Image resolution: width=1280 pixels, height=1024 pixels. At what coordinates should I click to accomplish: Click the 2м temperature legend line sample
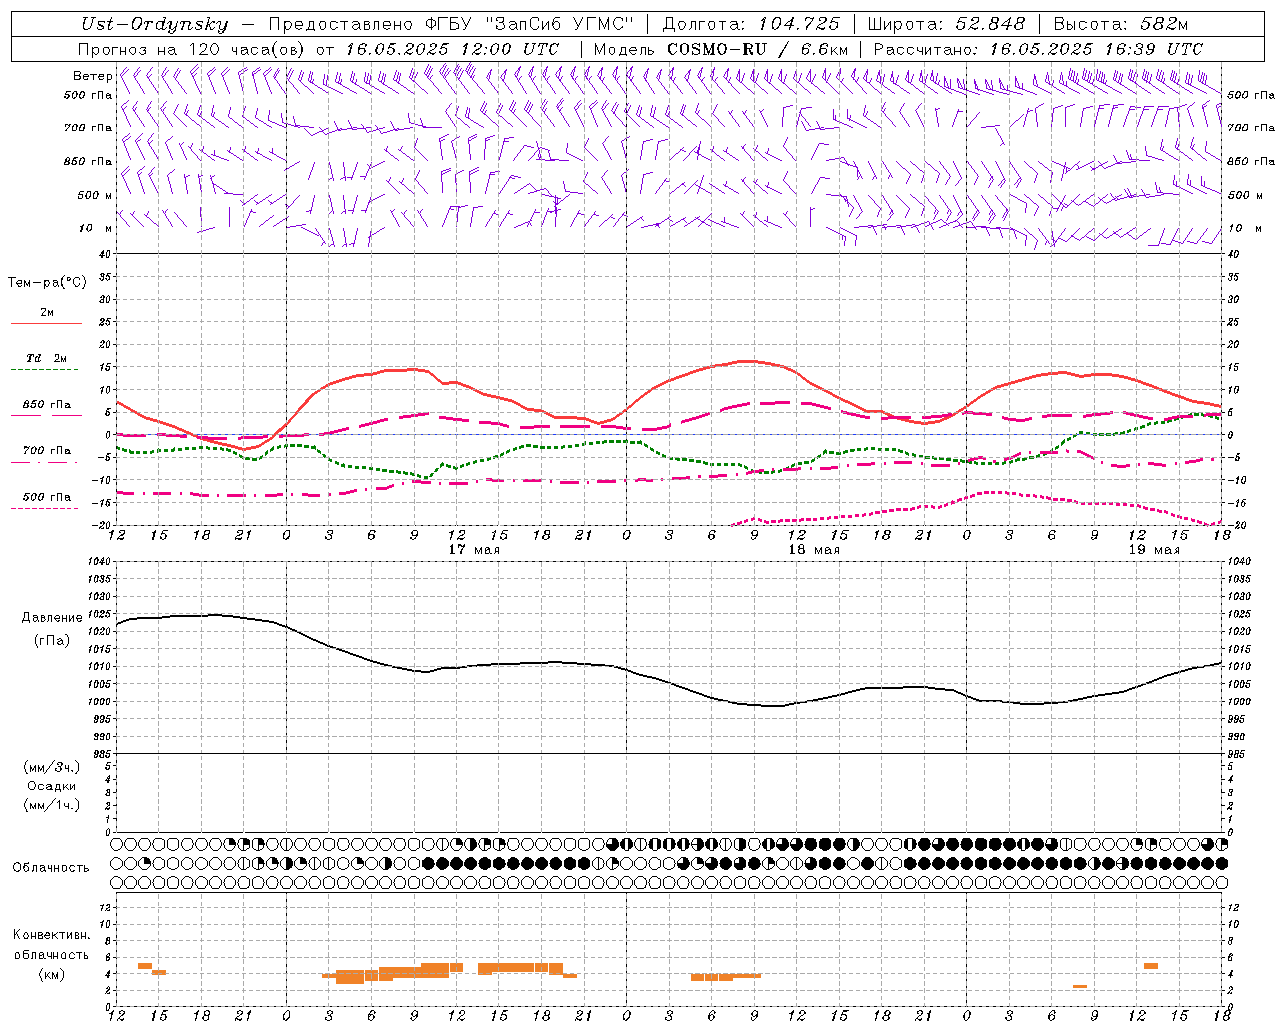point(46,324)
